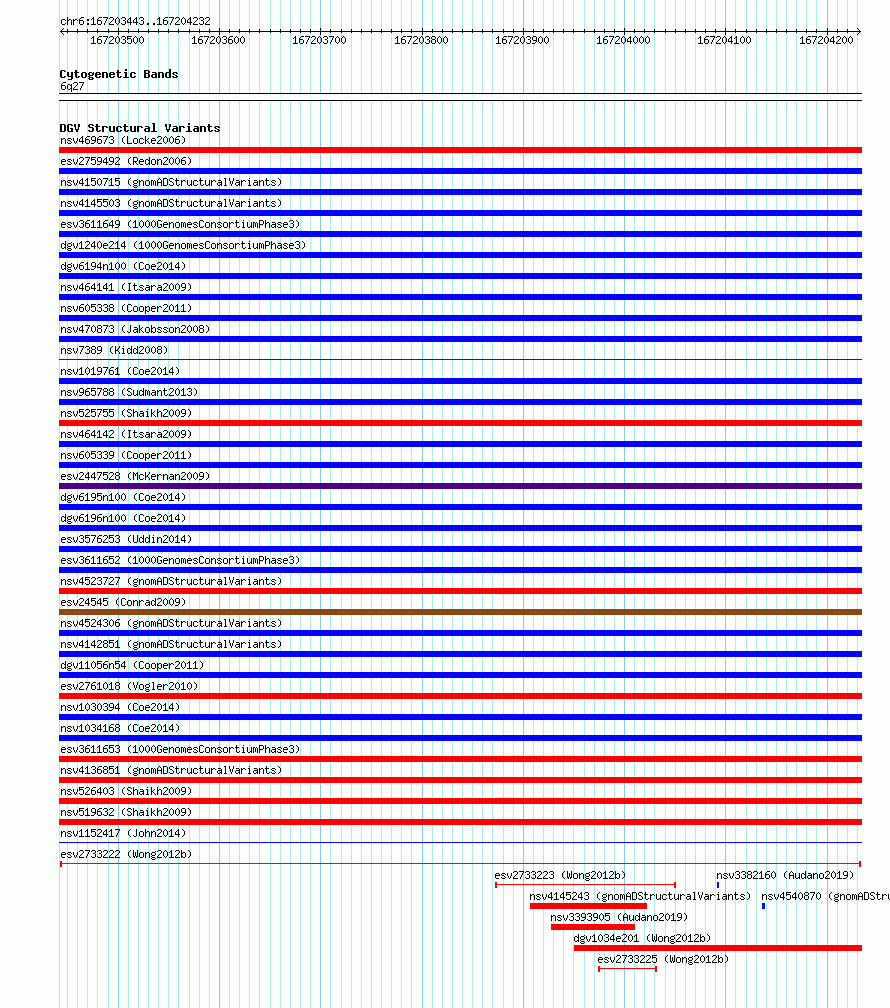The height and width of the screenshot is (1008, 890).
Task: Click the thin red line under esv2733223
Action: pos(585,885)
